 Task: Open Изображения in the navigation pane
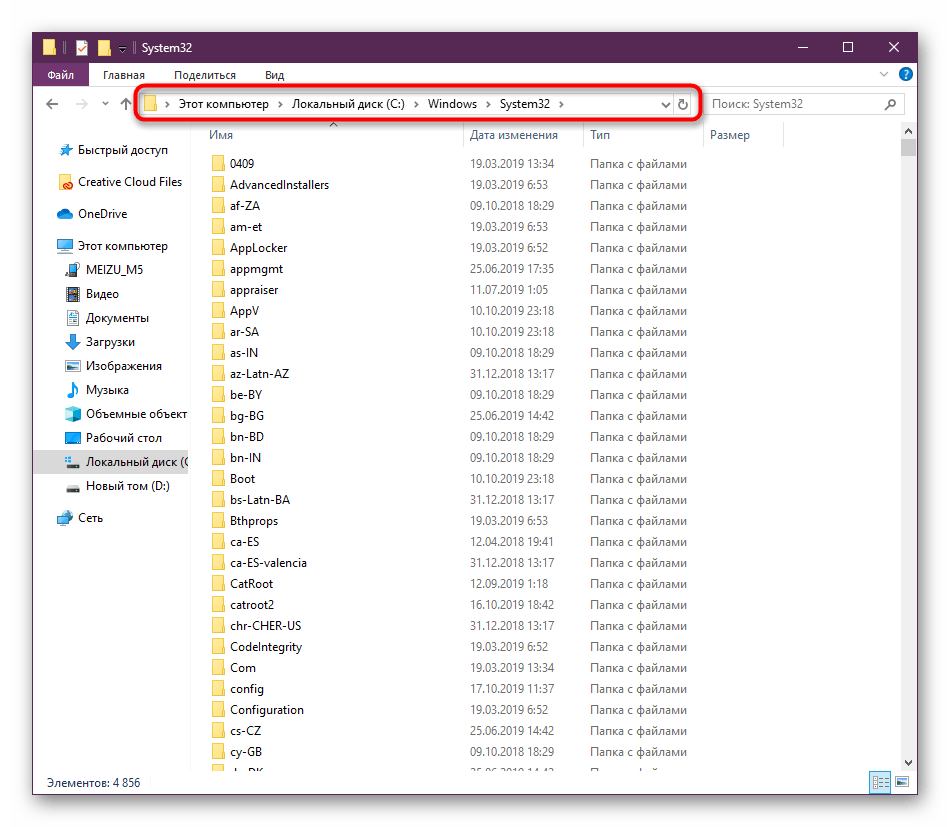tap(113, 366)
